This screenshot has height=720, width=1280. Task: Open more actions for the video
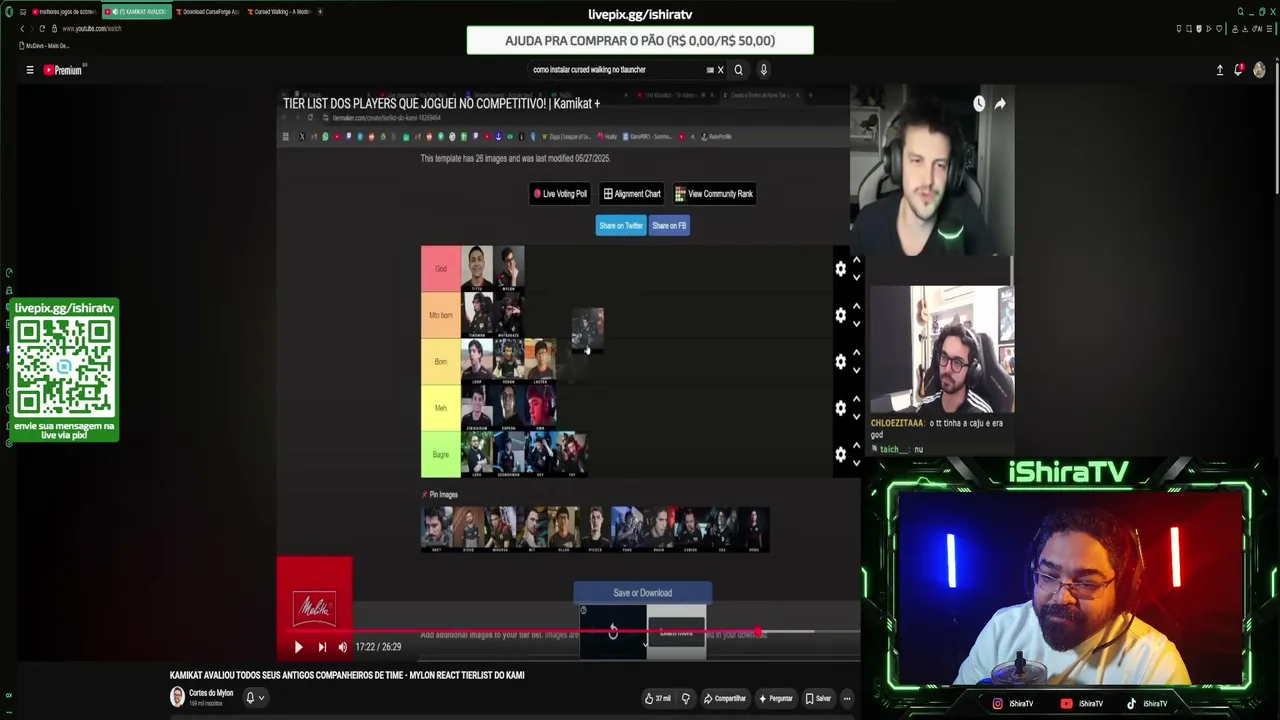coord(847,698)
